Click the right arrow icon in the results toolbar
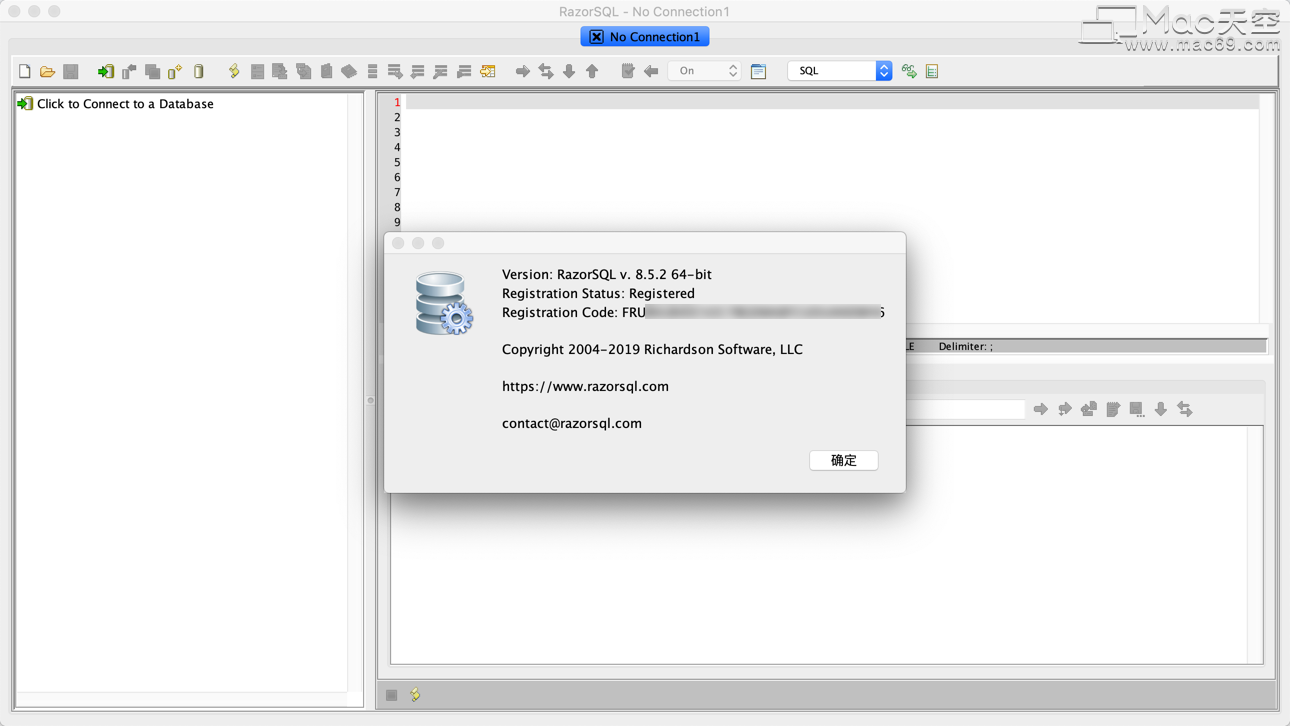This screenshot has width=1290, height=726. point(1041,409)
